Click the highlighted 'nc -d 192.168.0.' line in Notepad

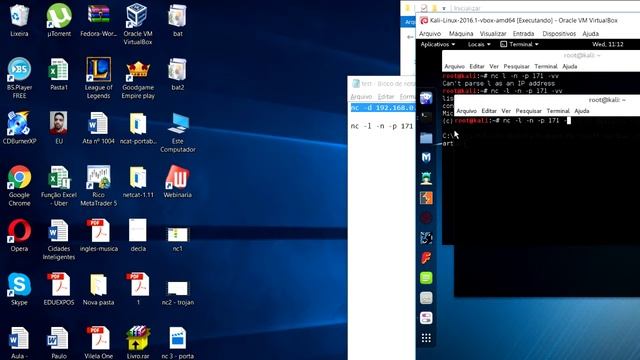click(x=383, y=108)
